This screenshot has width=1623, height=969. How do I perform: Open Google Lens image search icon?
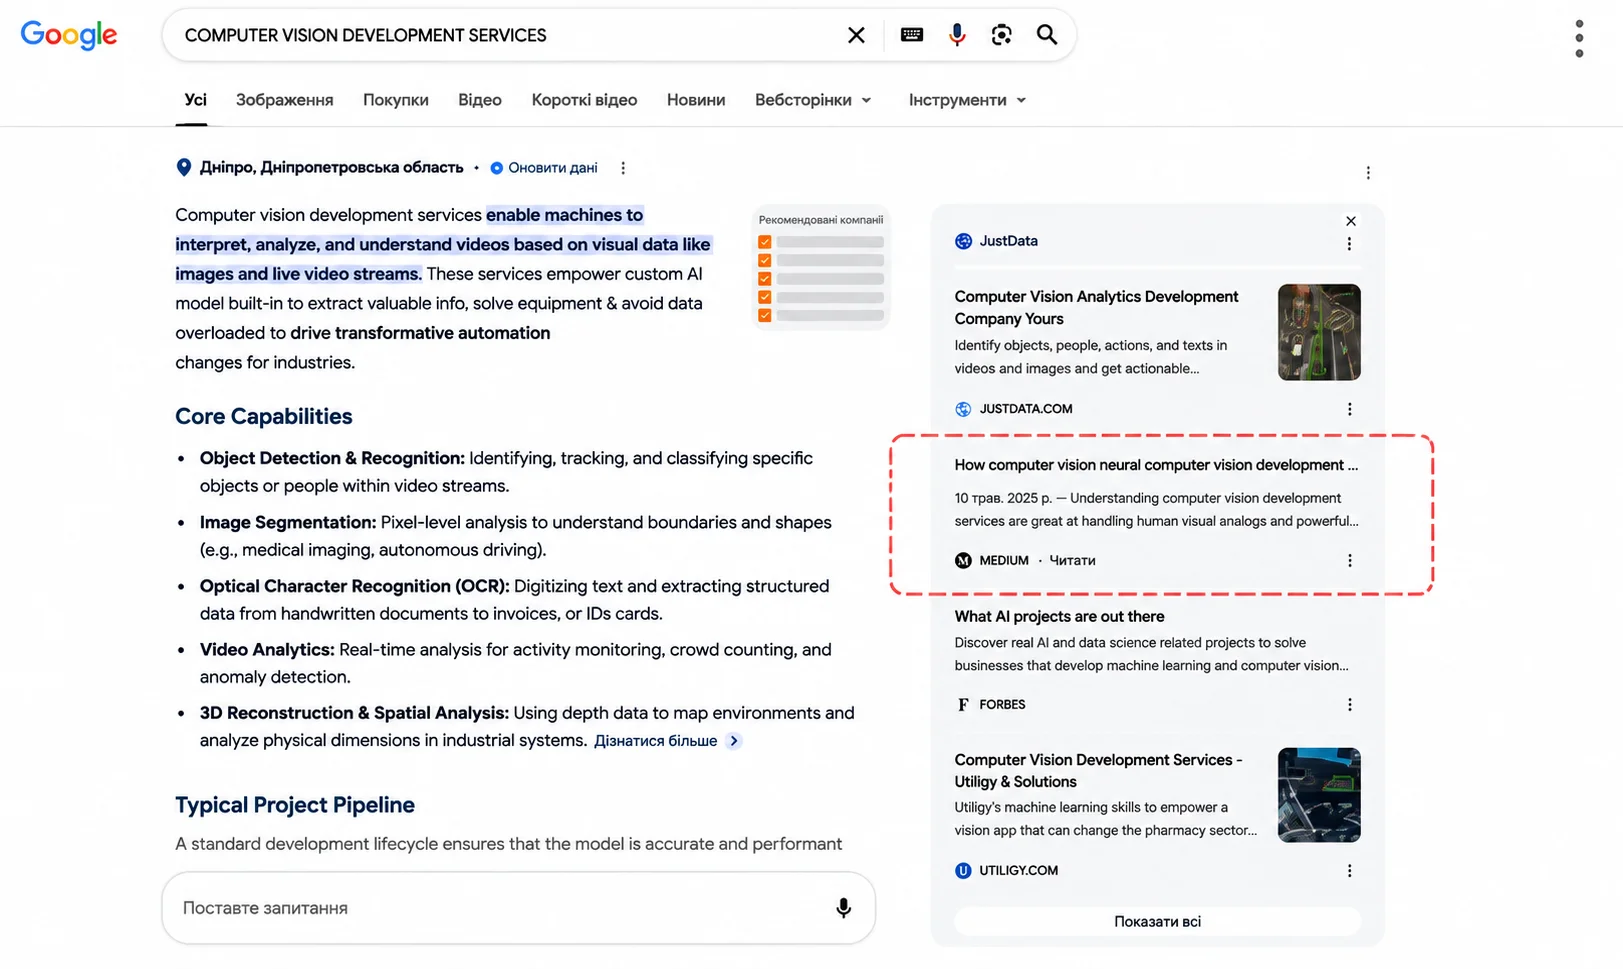(1001, 35)
